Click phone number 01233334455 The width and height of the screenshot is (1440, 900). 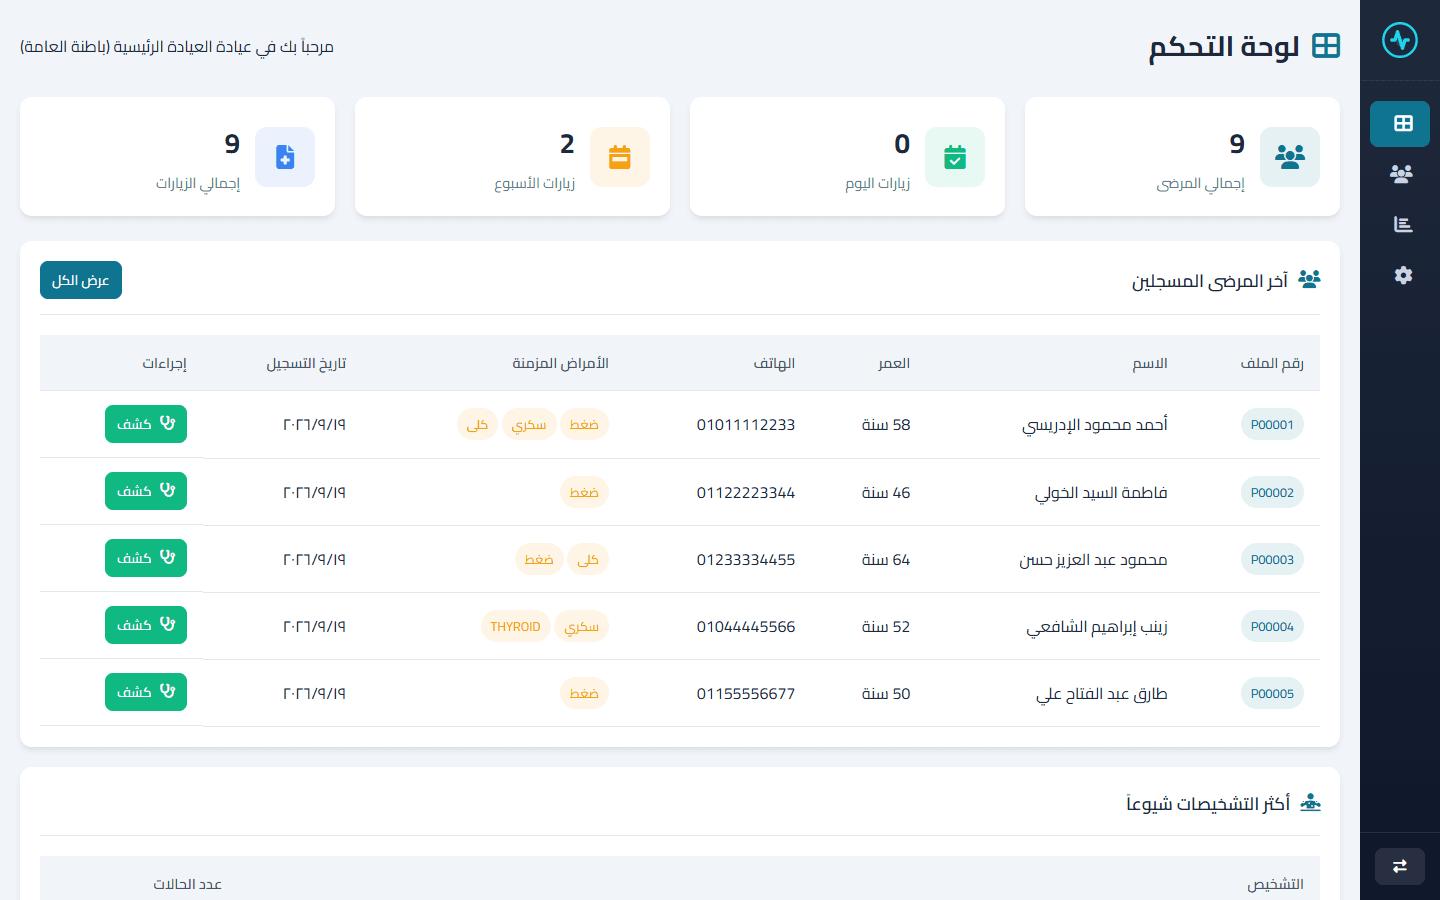point(746,560)
